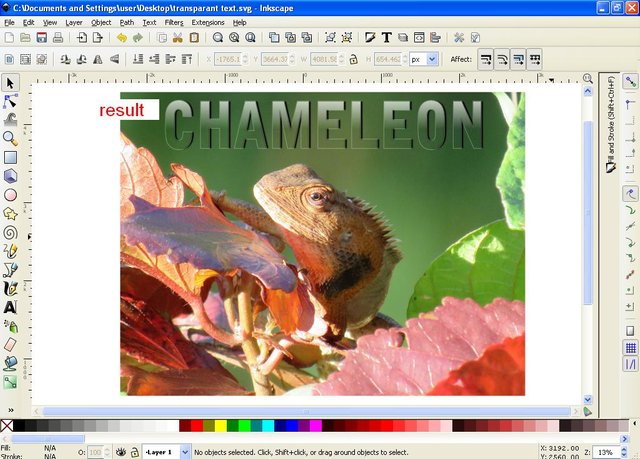The image size is (640, 459).
Task: Open Text and Font dialog icon
Action: [386, 38]
